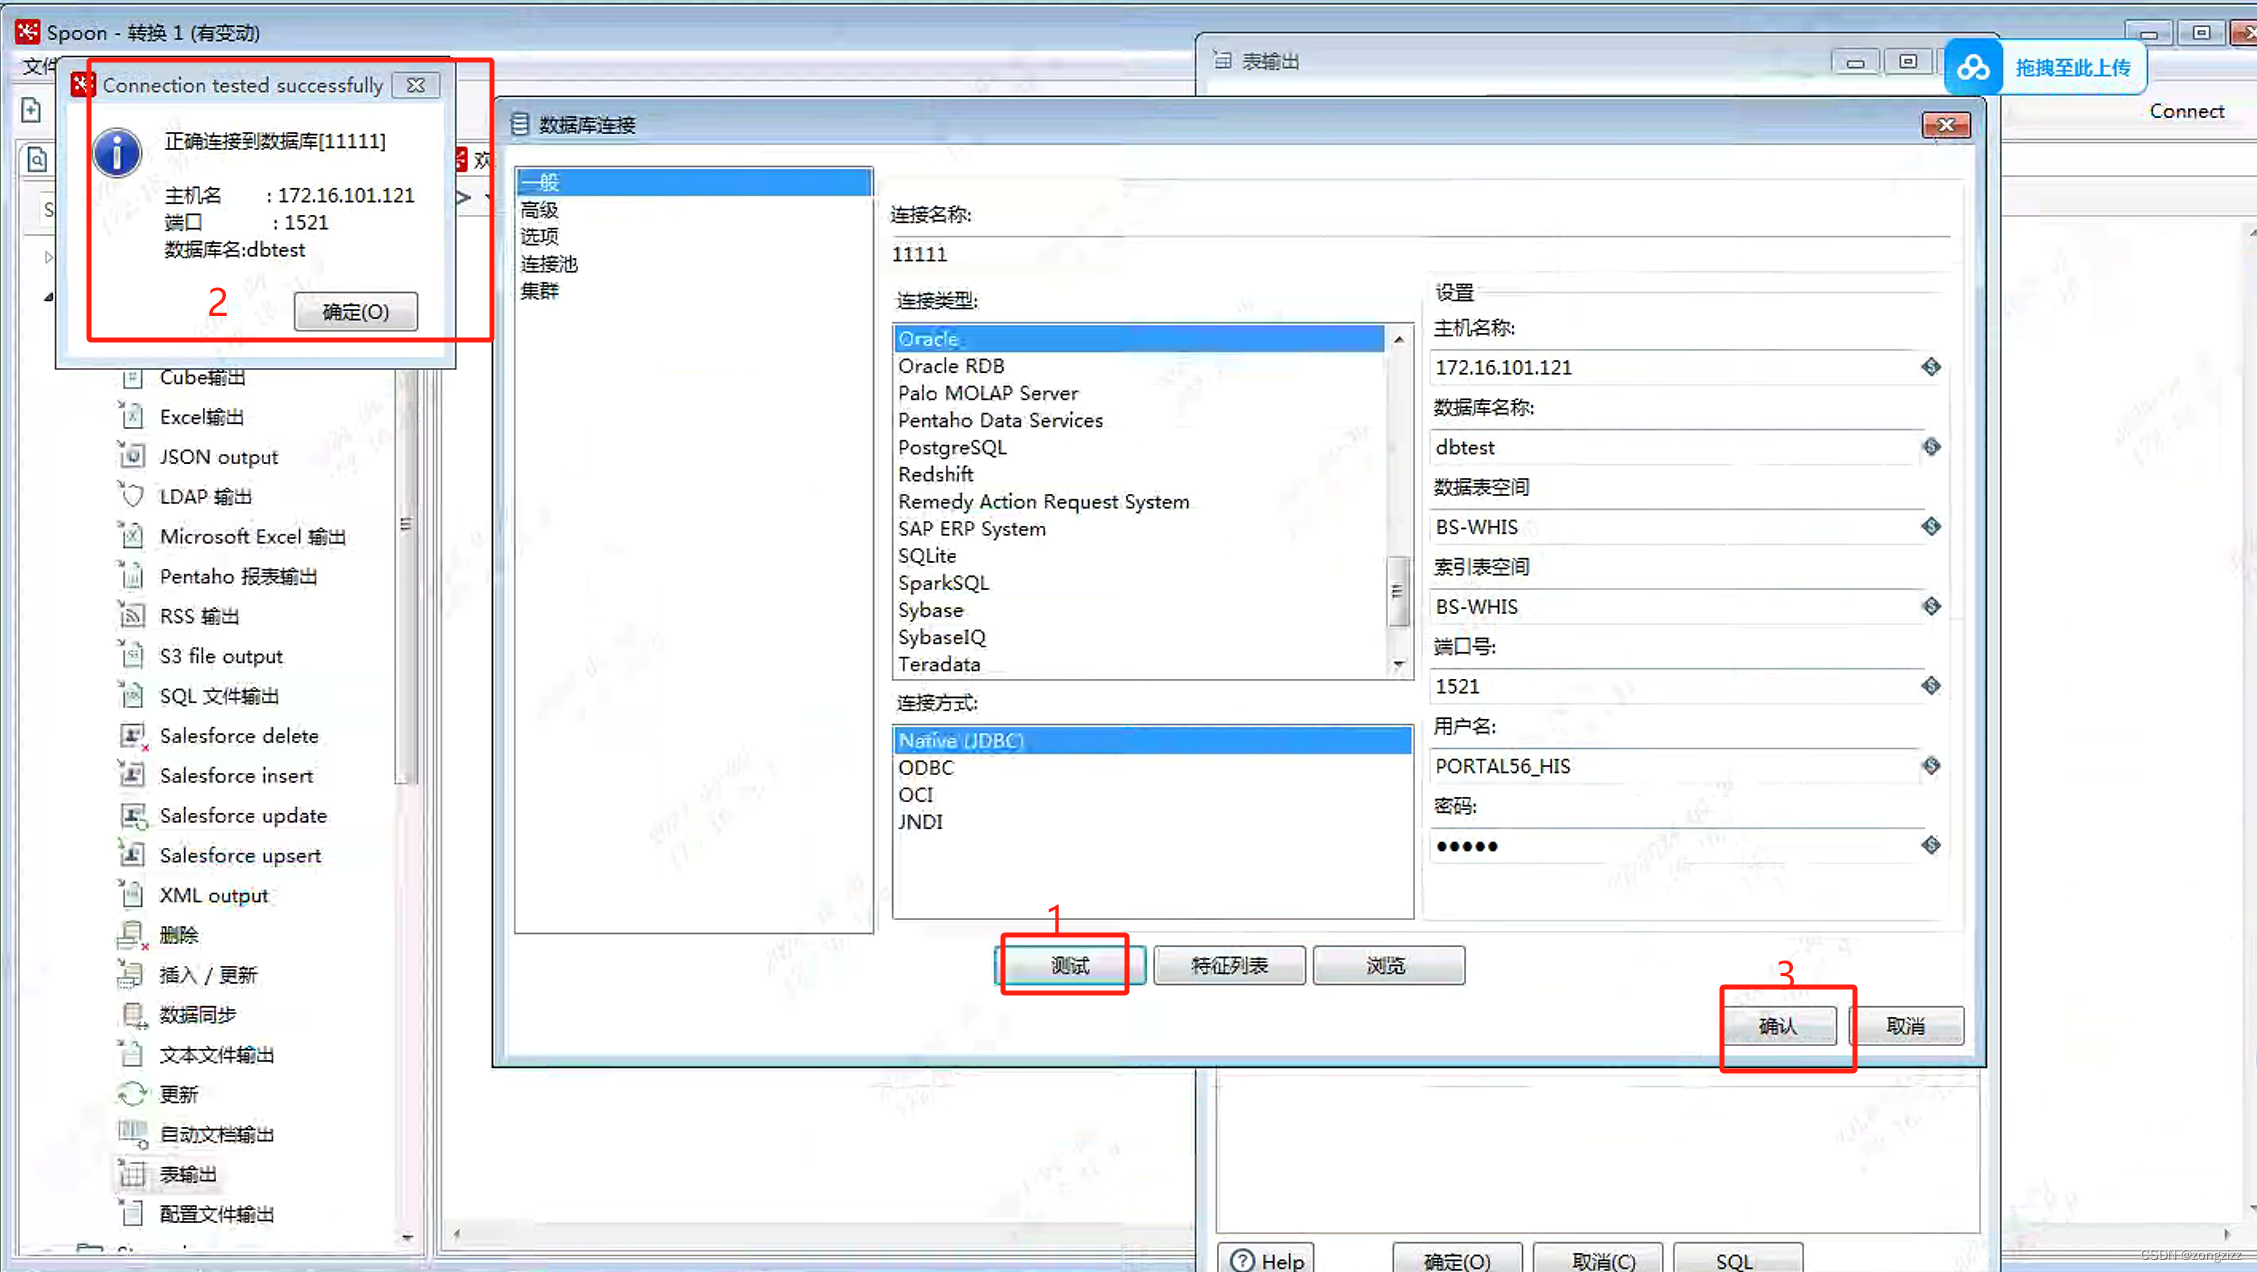Cancel the database connection with 取消
2257x1272 pixels.
pos(1906,1026)
